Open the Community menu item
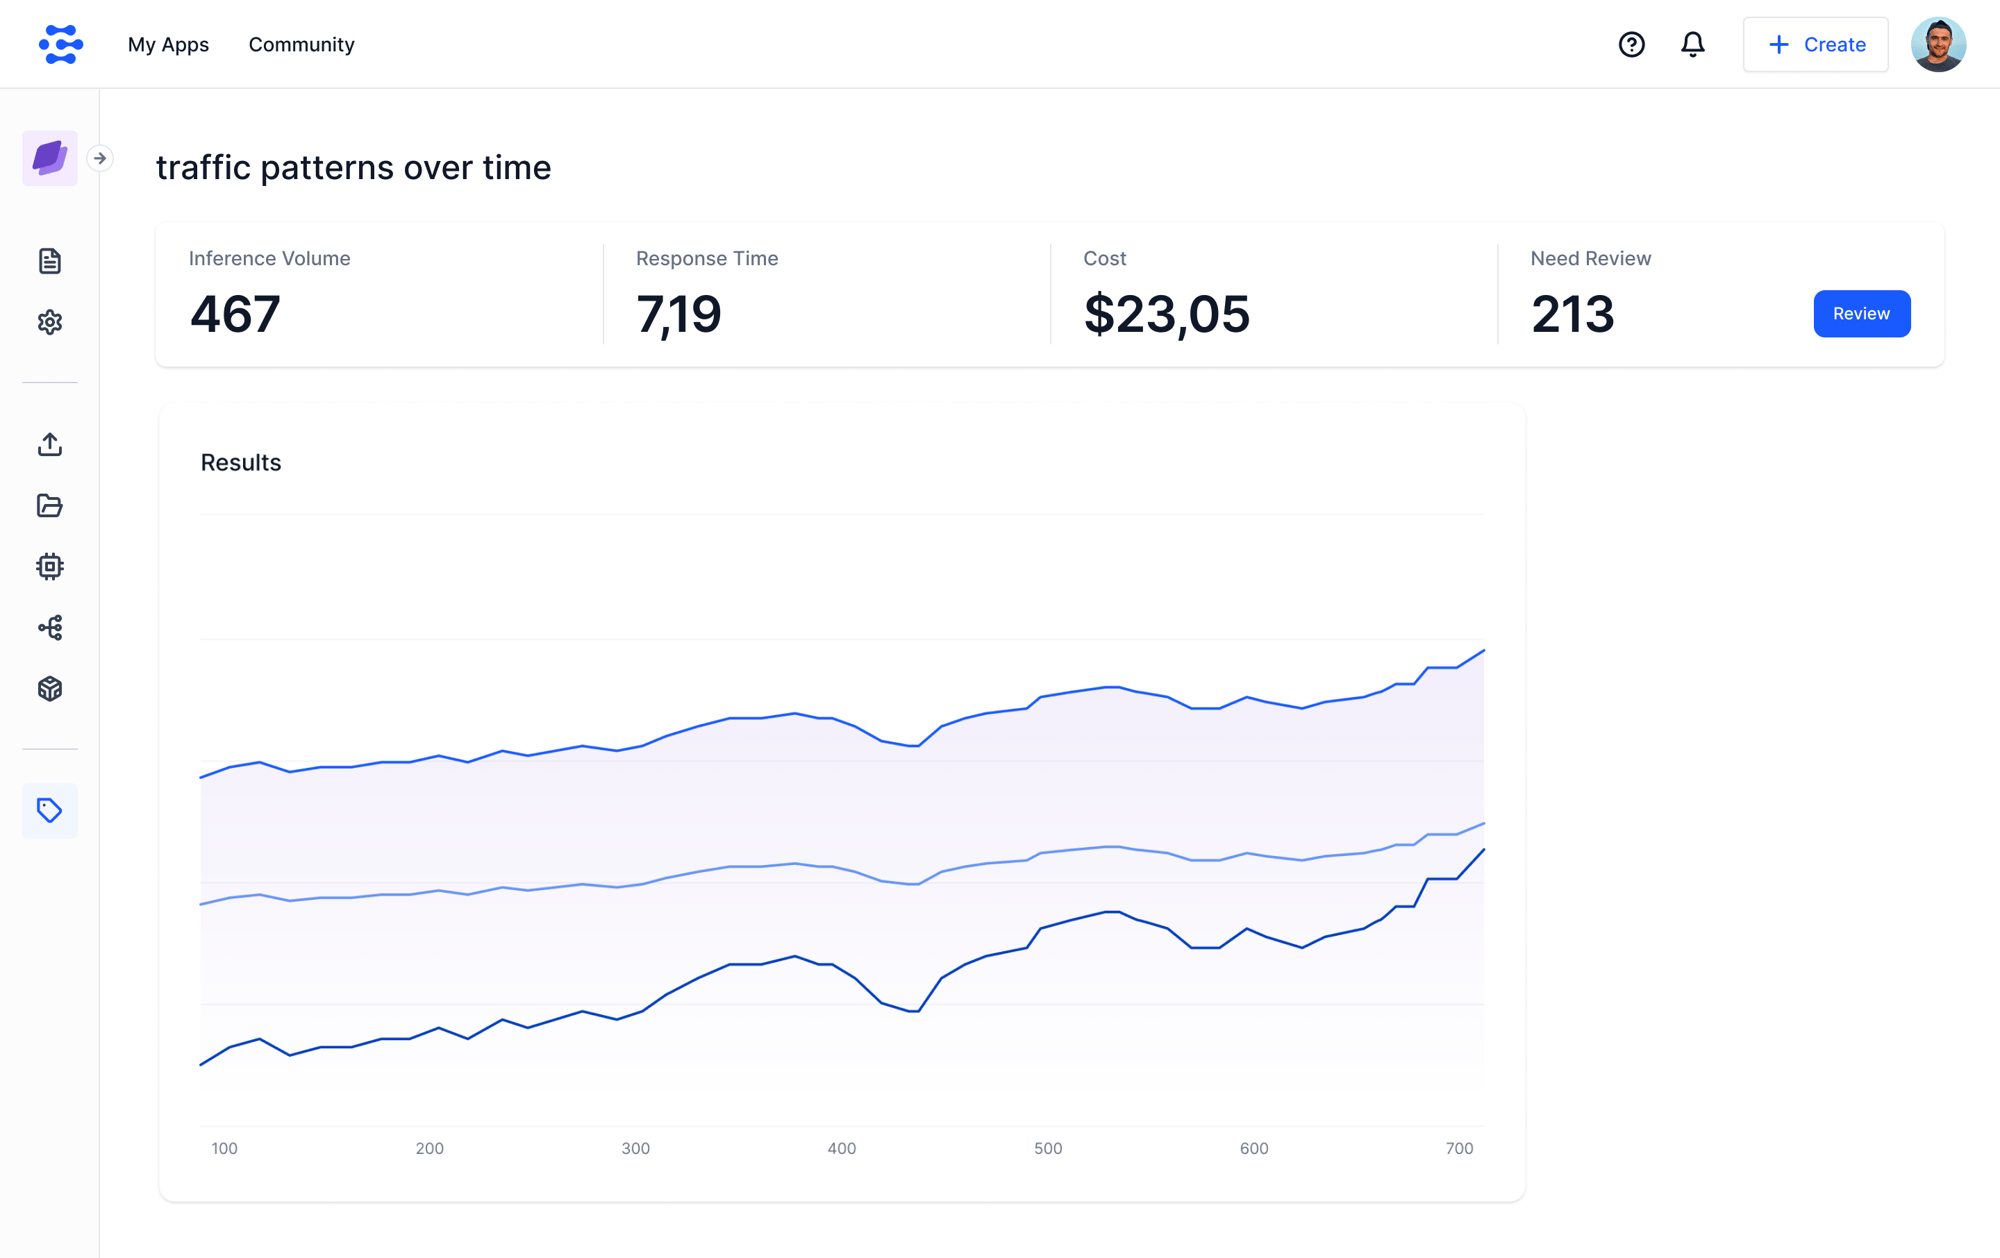 click(x=301, y=44)
